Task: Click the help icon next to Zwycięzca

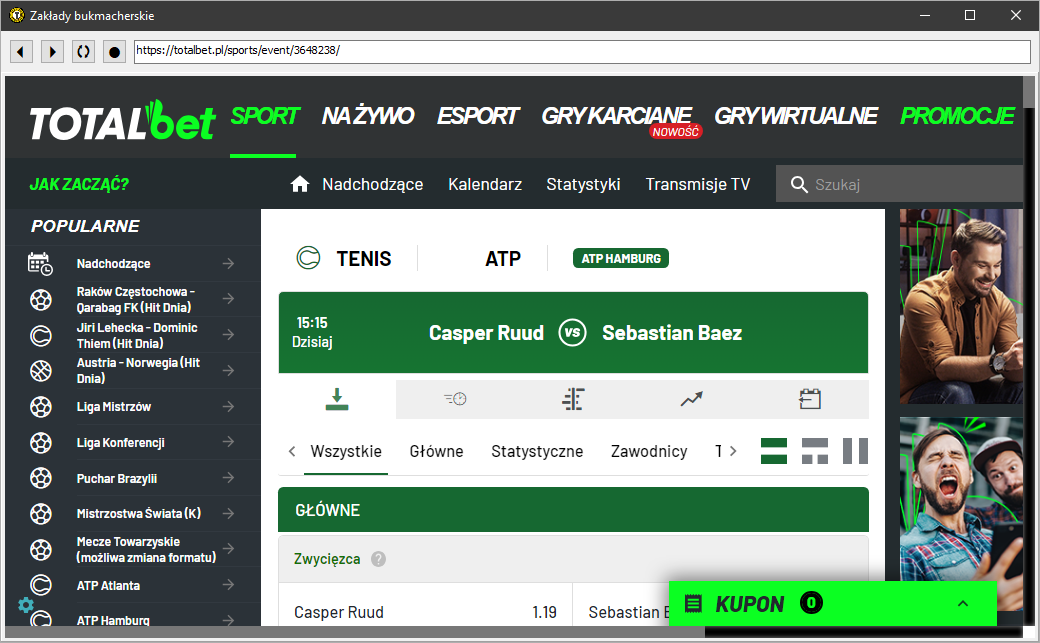Action: click(x=378, y=559)
